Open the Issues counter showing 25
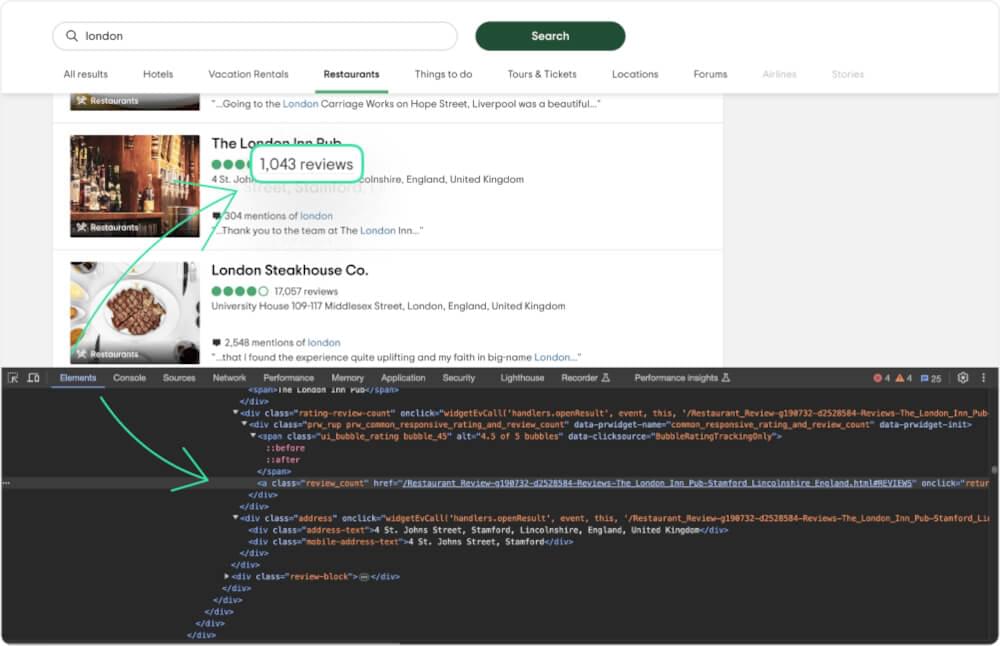This screenshot has width=1000, height=646. (x=927, y=378)
